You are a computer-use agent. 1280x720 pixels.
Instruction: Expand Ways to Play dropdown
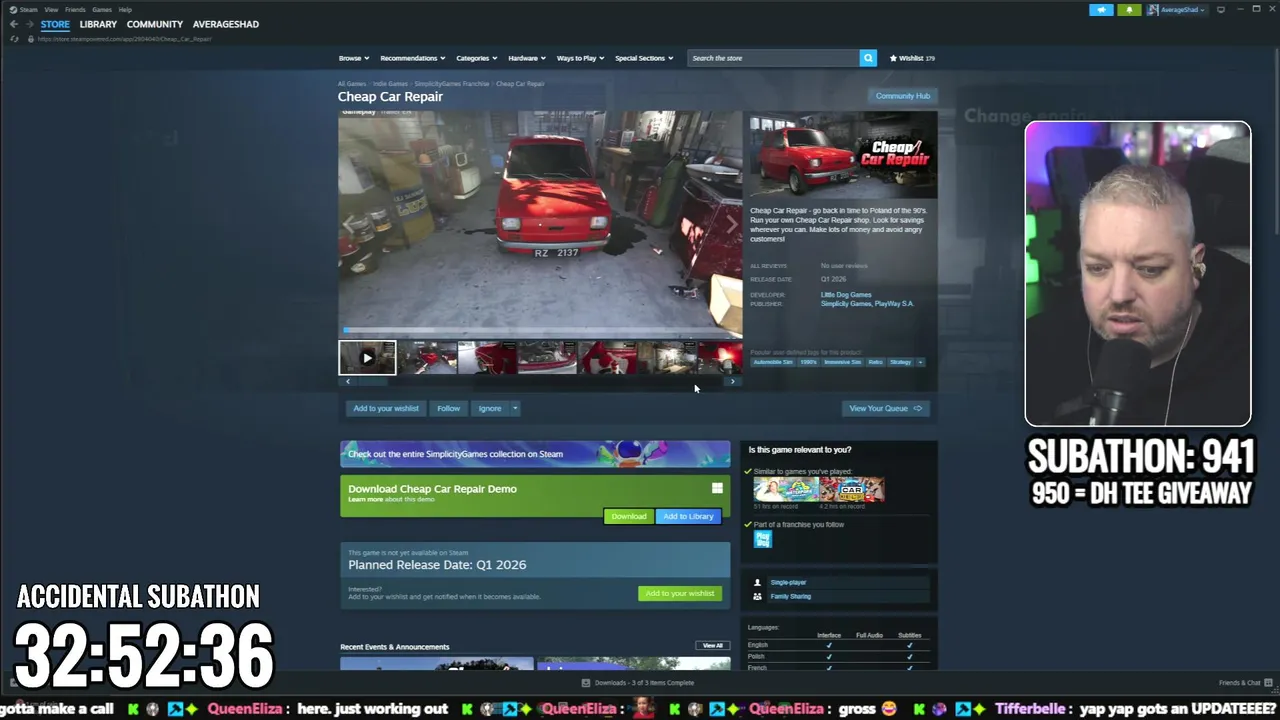(580, 58)
